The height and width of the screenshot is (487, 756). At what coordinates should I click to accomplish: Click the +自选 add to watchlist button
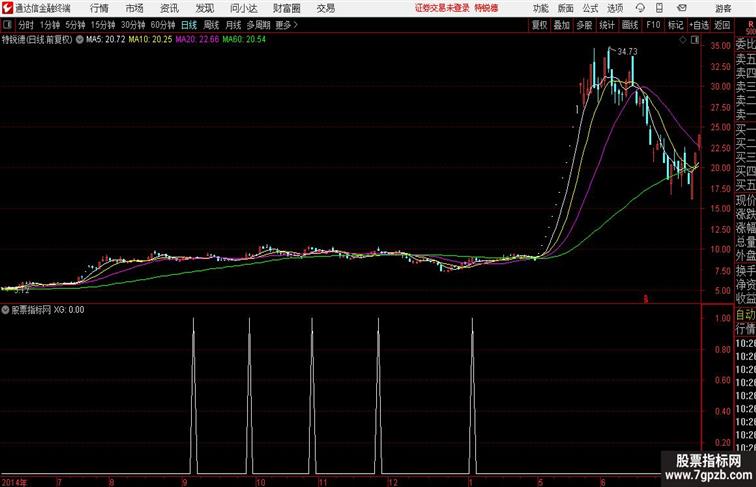click(699, 25)
